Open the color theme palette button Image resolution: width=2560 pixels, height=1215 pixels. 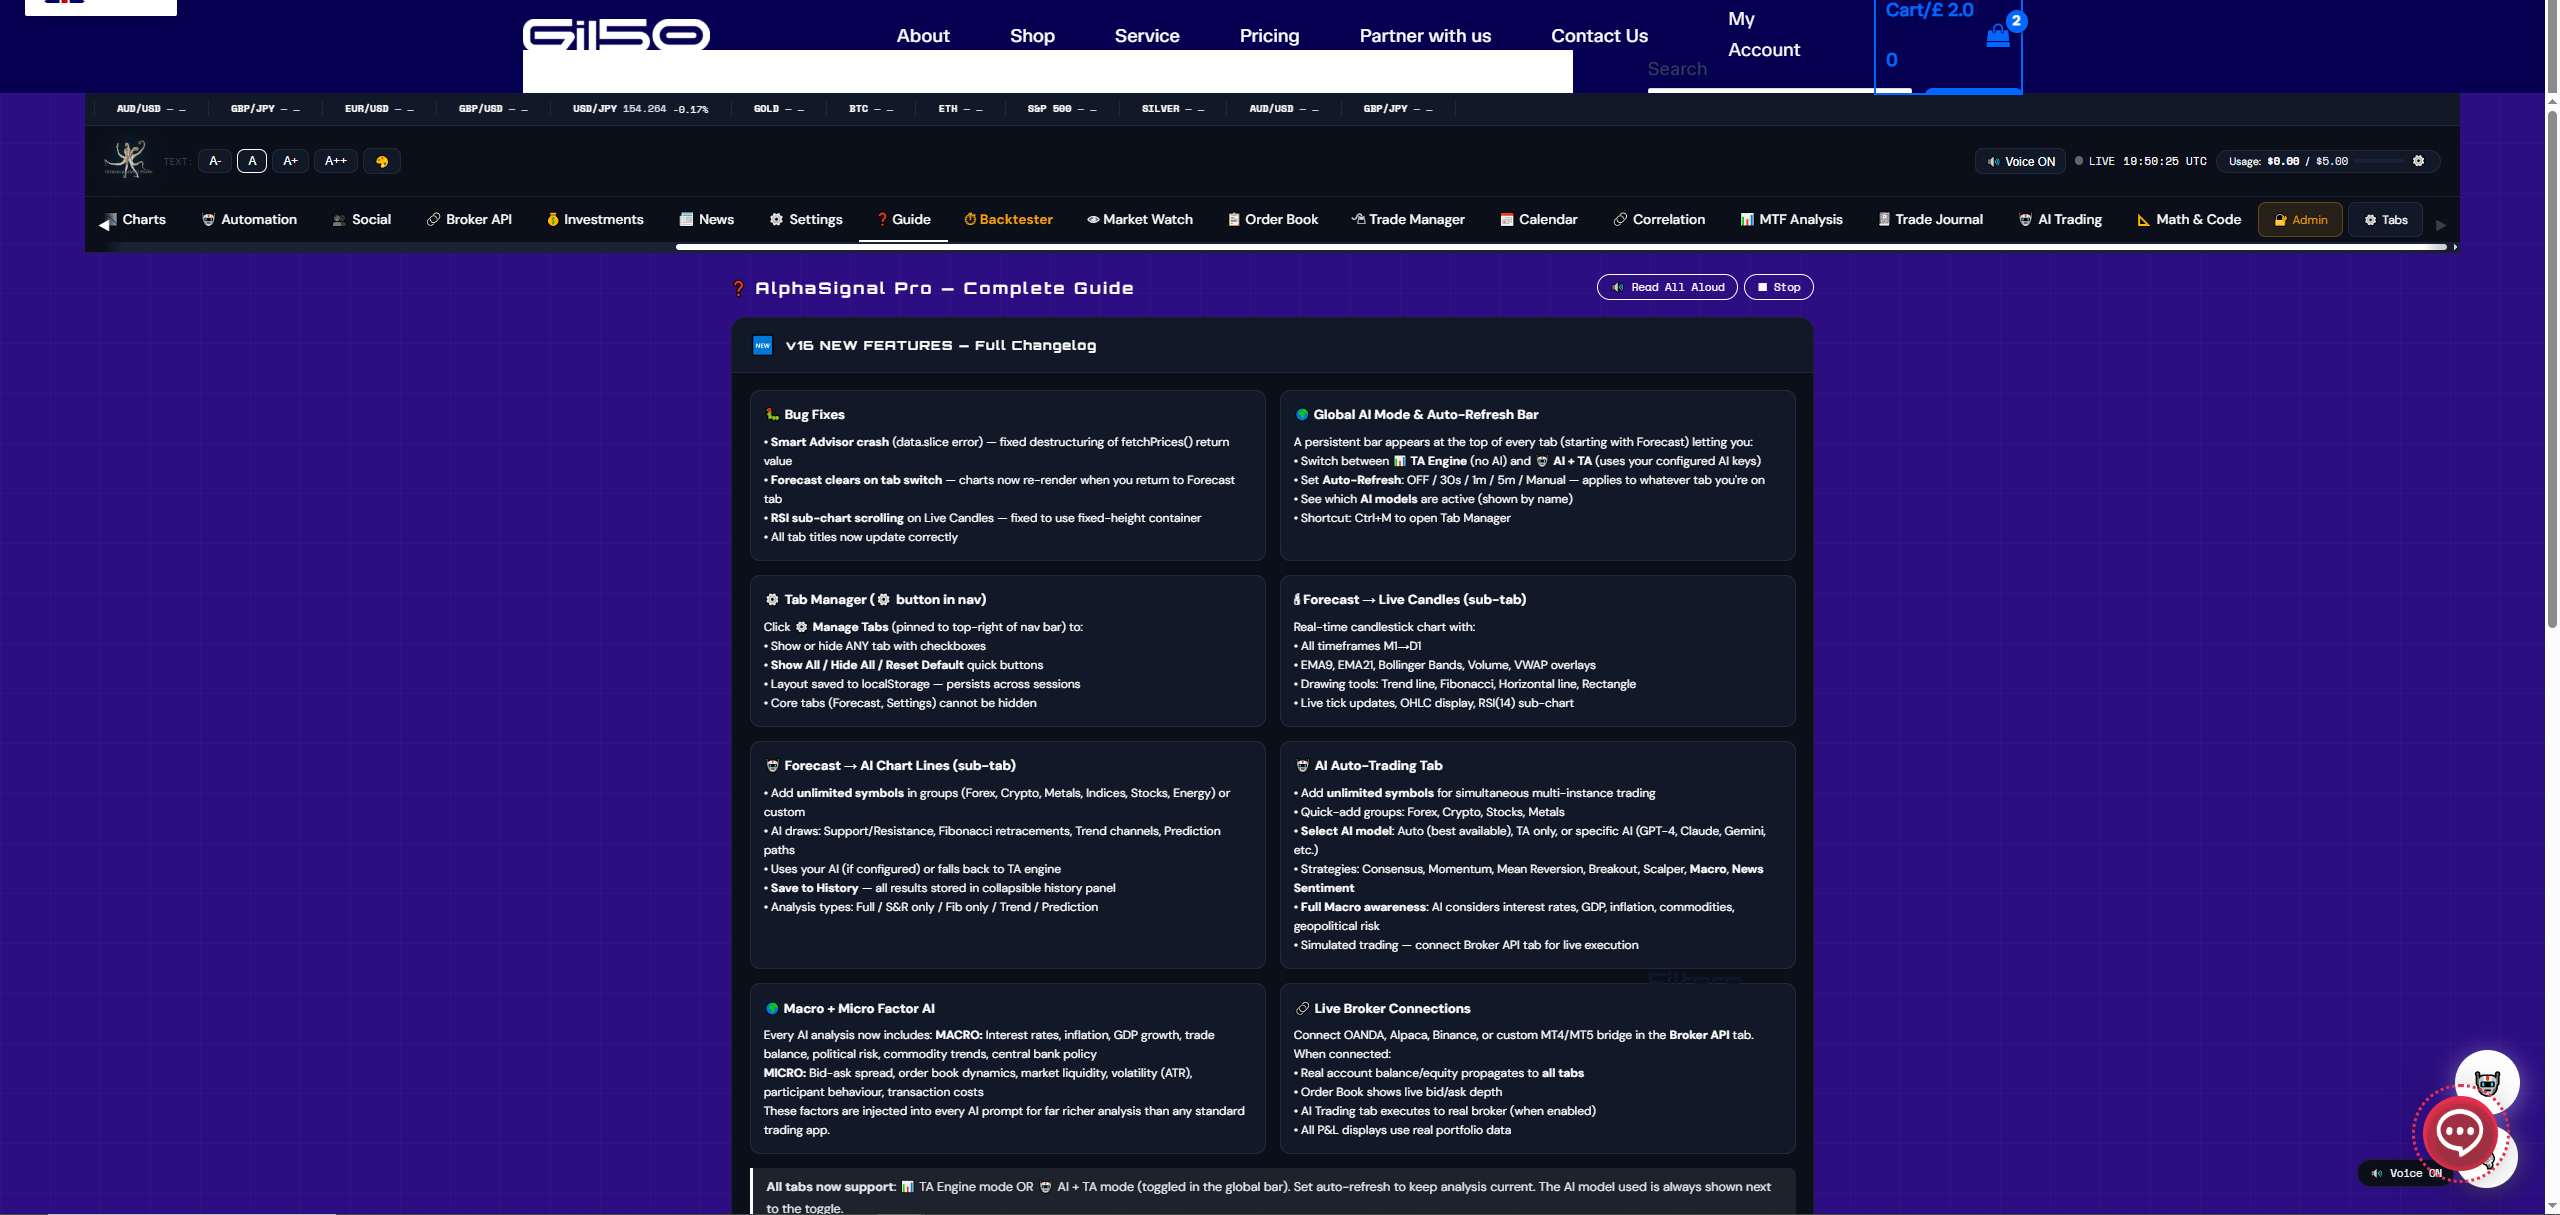point(382,161)
